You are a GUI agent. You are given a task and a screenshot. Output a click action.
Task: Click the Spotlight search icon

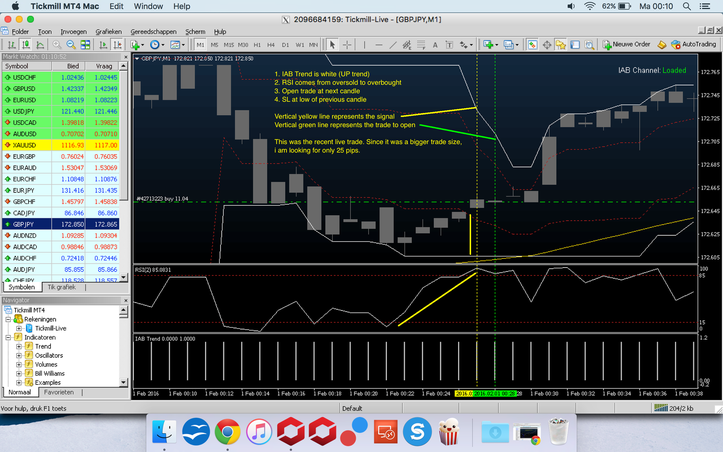687,6
